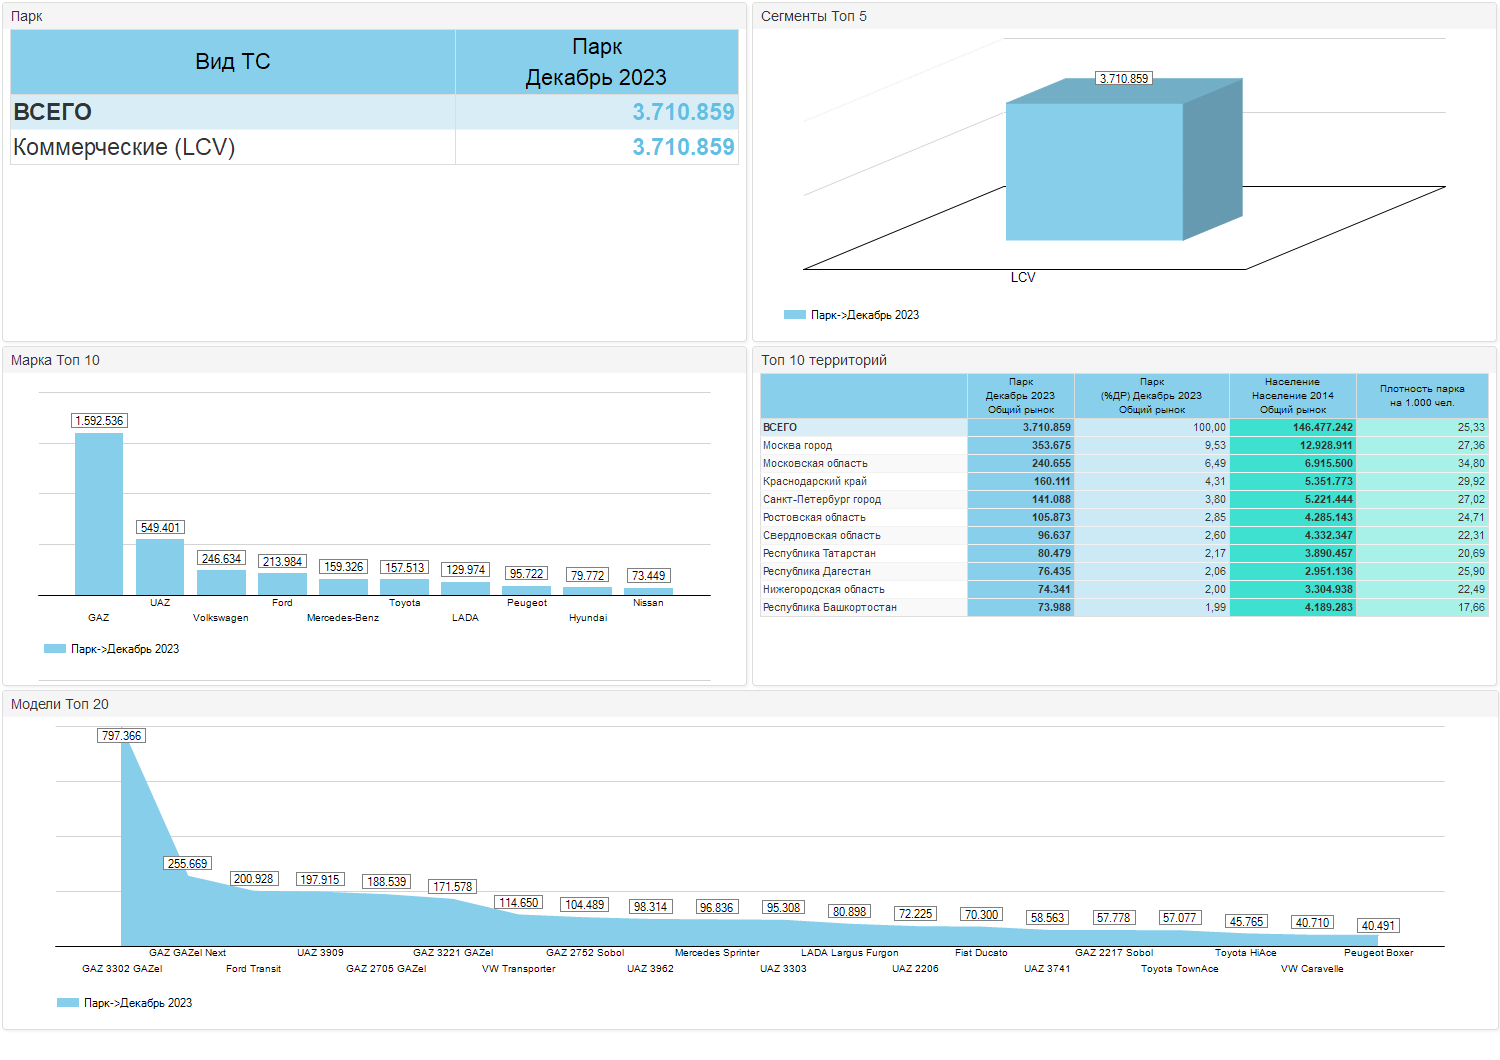This screenshot has width=1500, height=1060.
Task: Click the UAZ 3909 value 197.915
Action: pyautogui.click(x=320, y=880)
